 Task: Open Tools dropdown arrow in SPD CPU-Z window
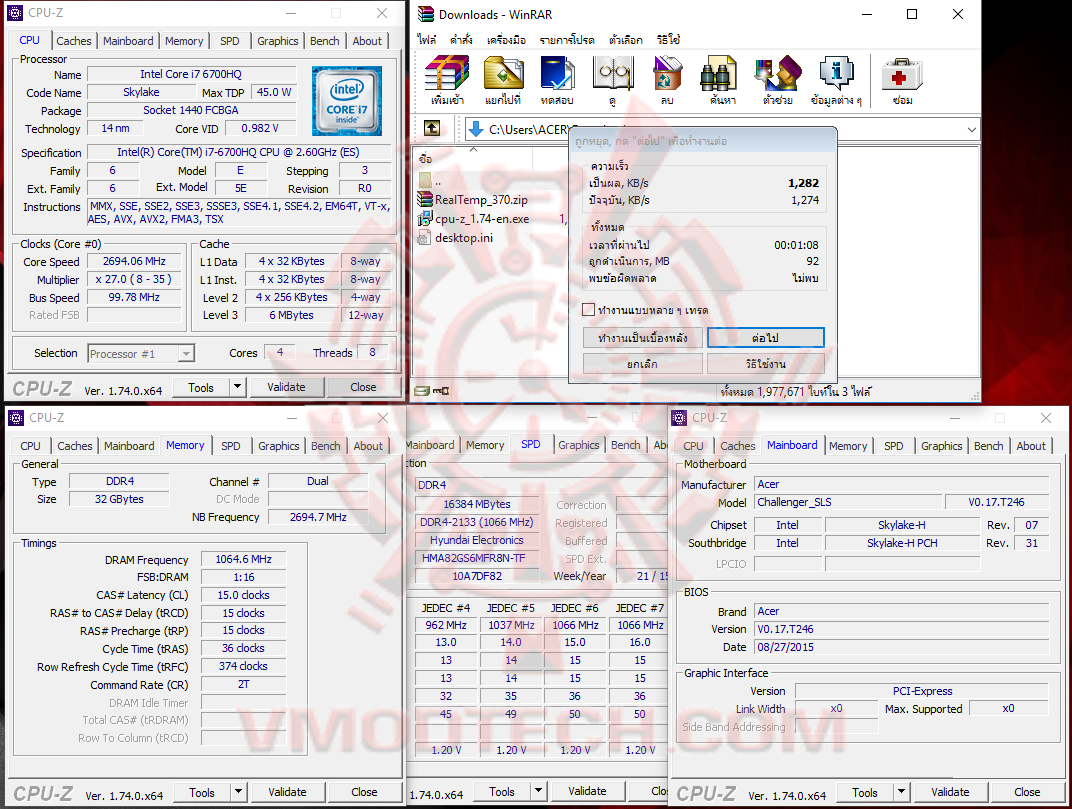(538, 791)
